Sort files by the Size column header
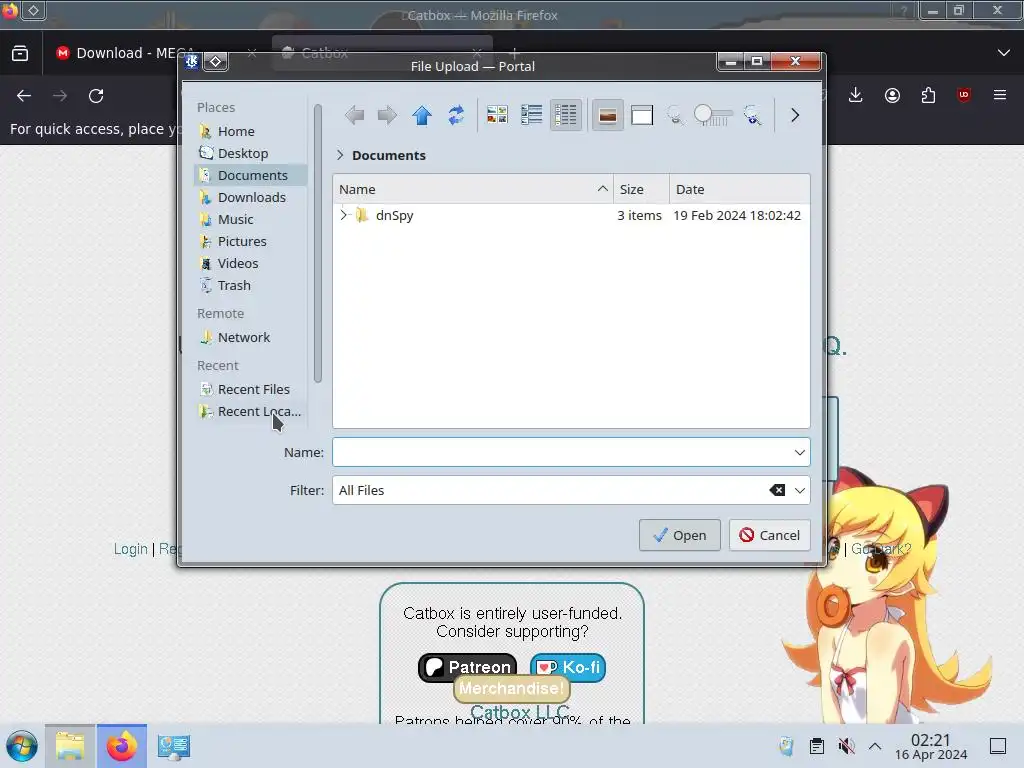Screen dimensions: 1024x768 tap(641, 189)
